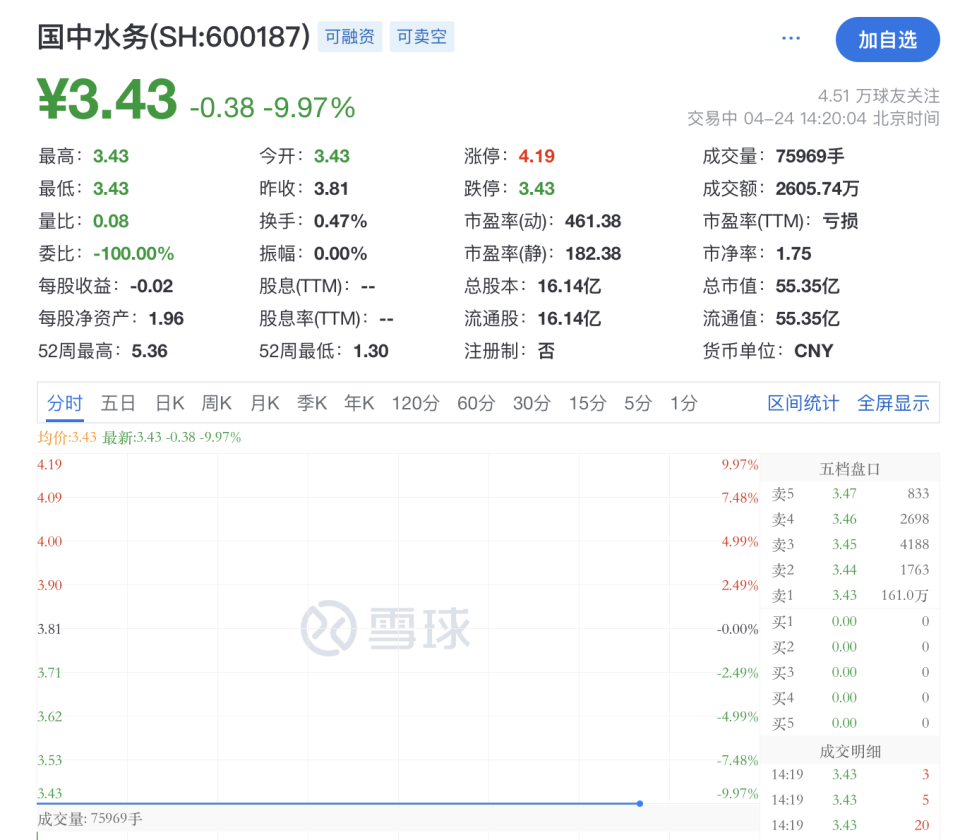Image resolution: width=960 pixels, height=840 pixels.
Task: Click the 委比 value -100.00%
Action: (x=133, y=253)
